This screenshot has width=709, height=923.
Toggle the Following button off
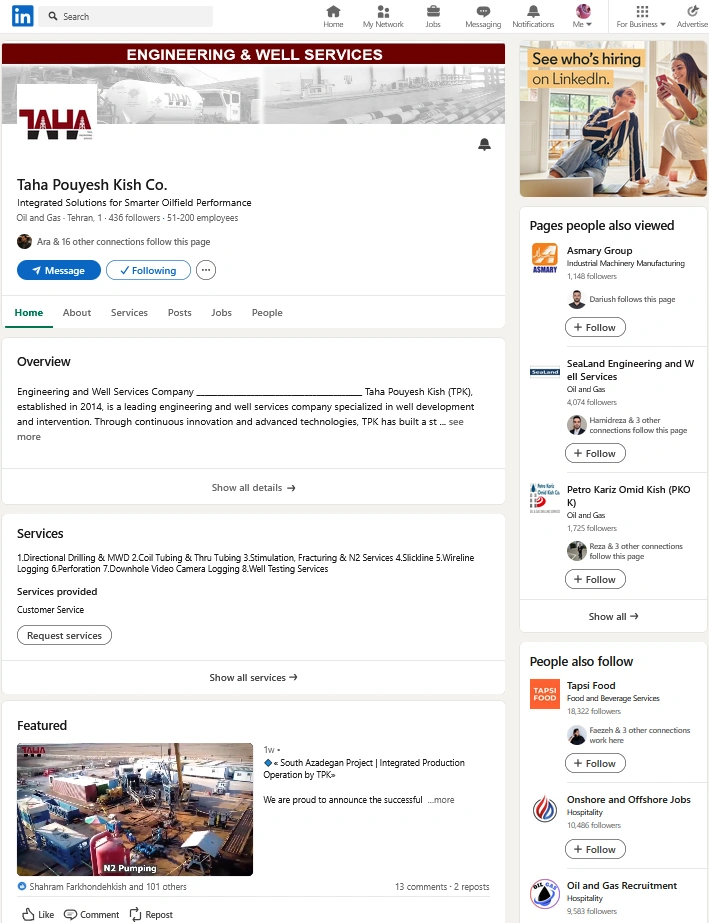click(x=148, y=270)
